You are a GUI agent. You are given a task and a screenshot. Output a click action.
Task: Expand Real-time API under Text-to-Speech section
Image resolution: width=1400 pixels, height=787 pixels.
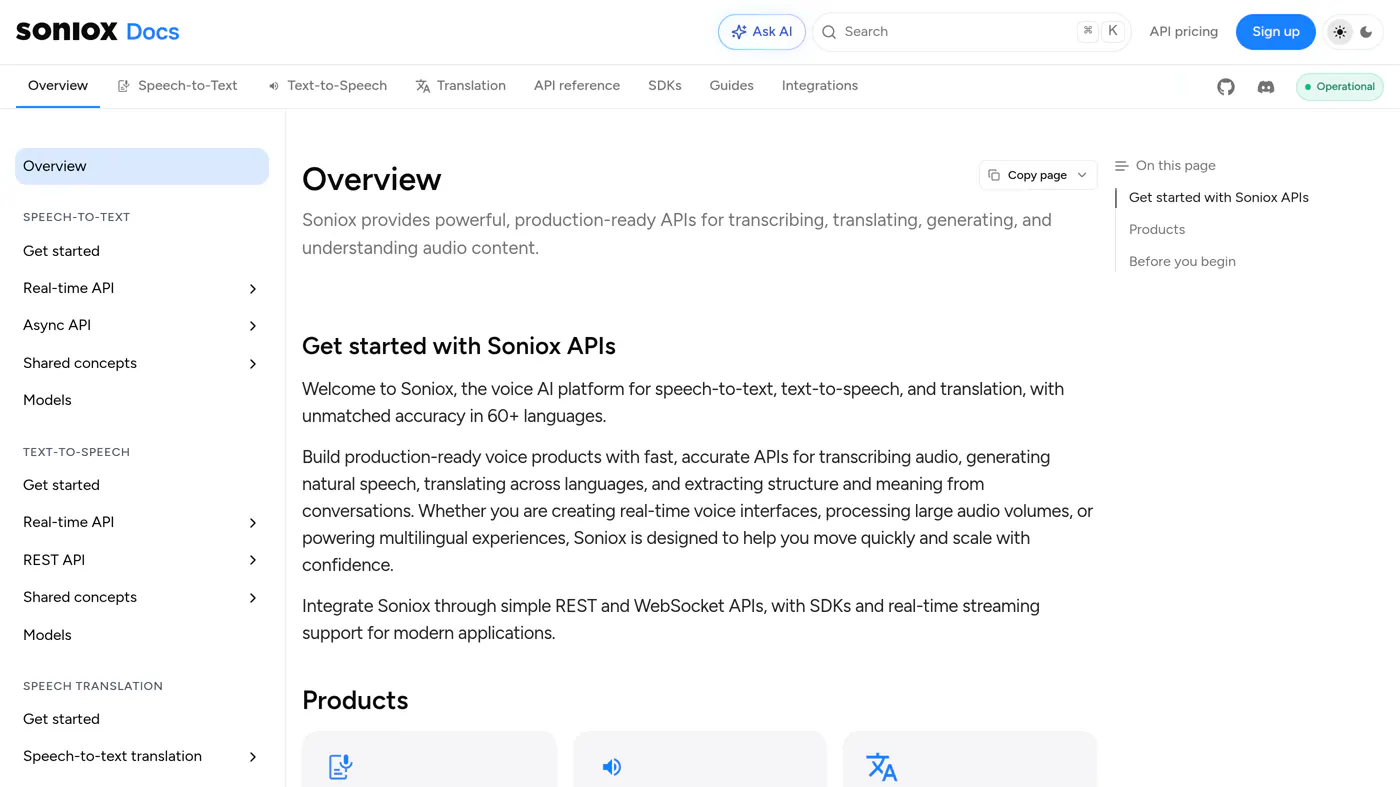point(142,522)
